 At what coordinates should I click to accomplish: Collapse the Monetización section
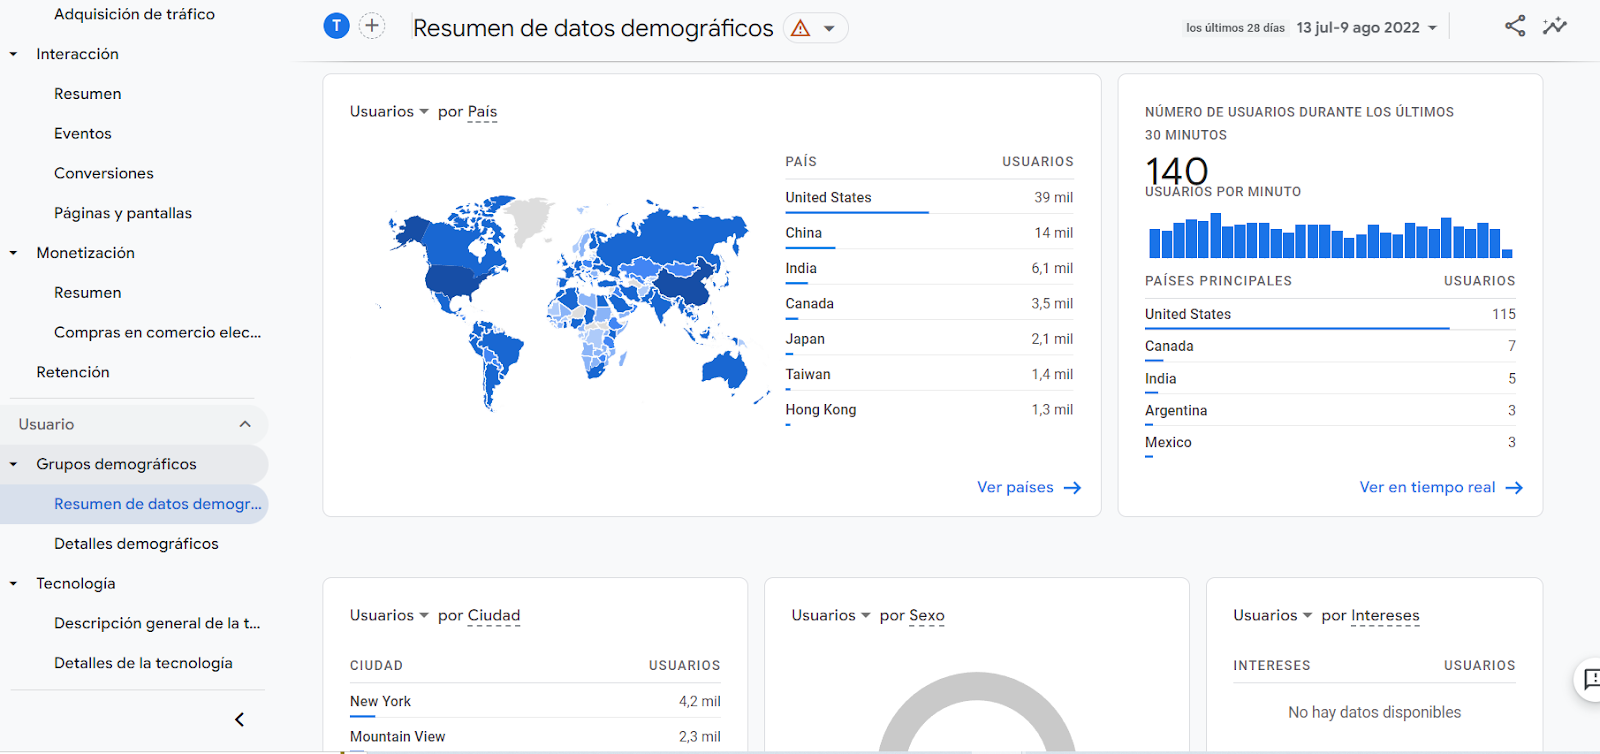pyautogui.click(x=14, y=253)
